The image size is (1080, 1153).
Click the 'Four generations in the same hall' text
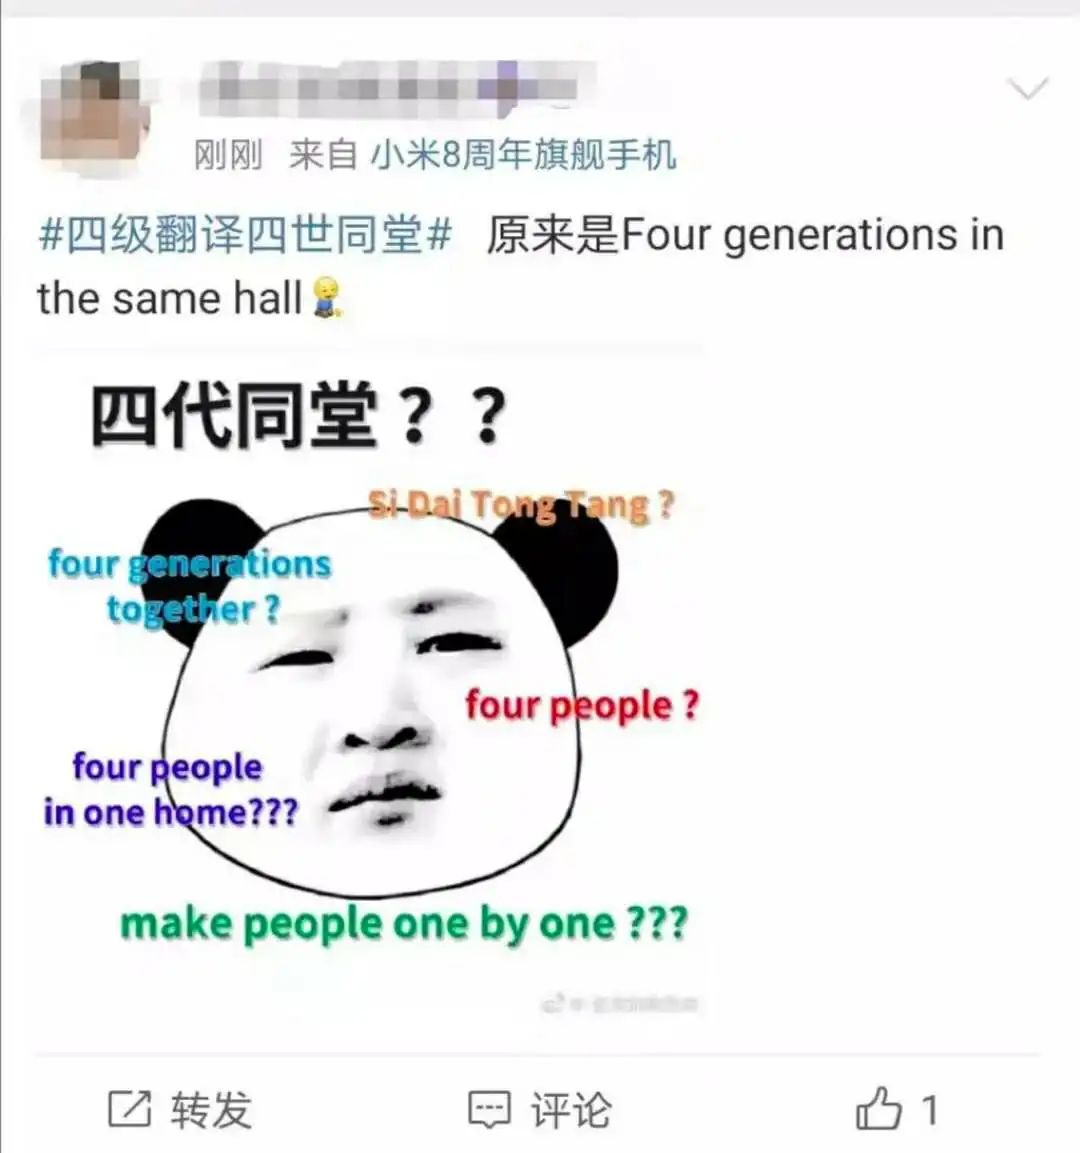point(519,267)
